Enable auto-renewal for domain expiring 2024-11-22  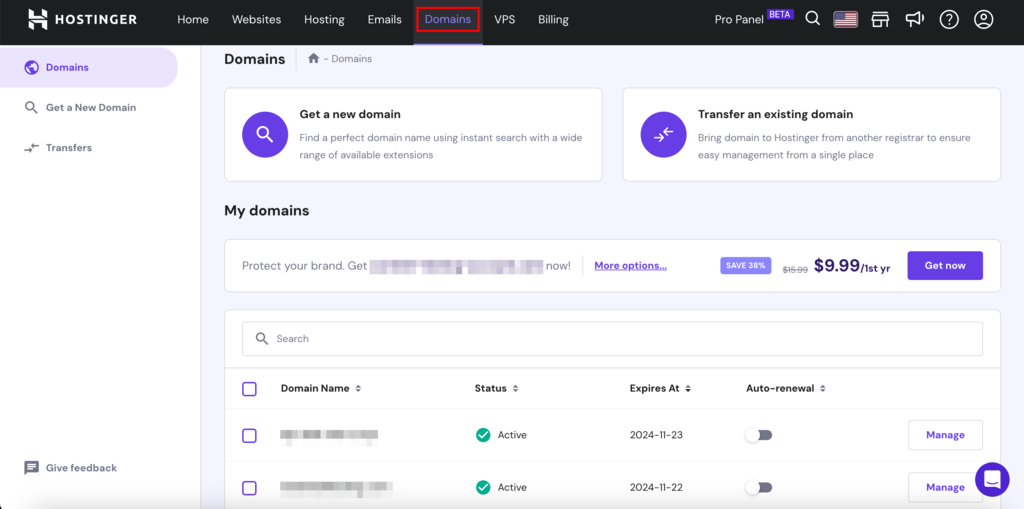[x=759, y=487]
